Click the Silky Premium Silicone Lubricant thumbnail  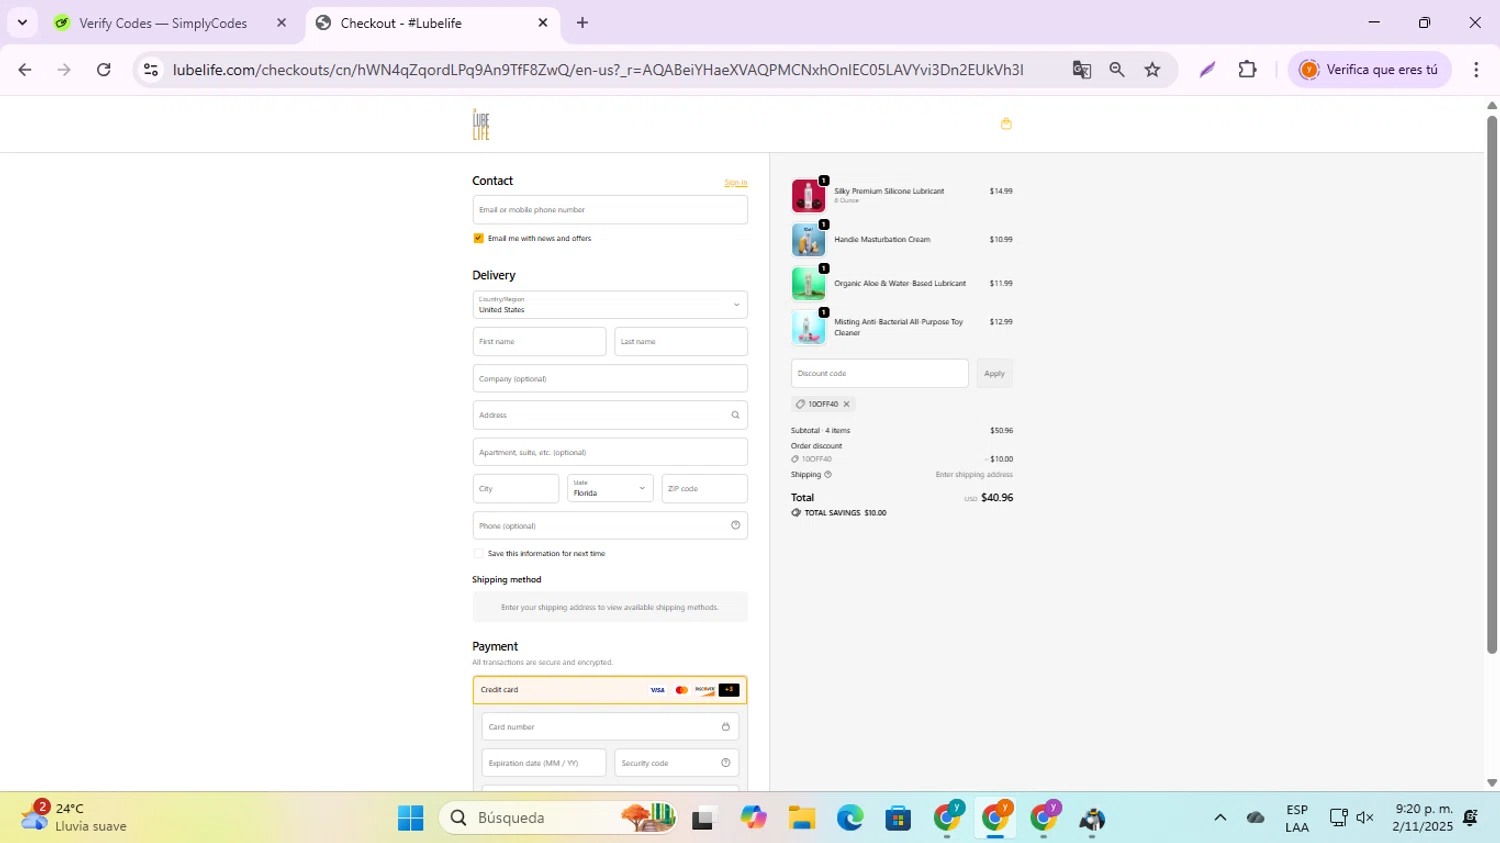(808, 196)
